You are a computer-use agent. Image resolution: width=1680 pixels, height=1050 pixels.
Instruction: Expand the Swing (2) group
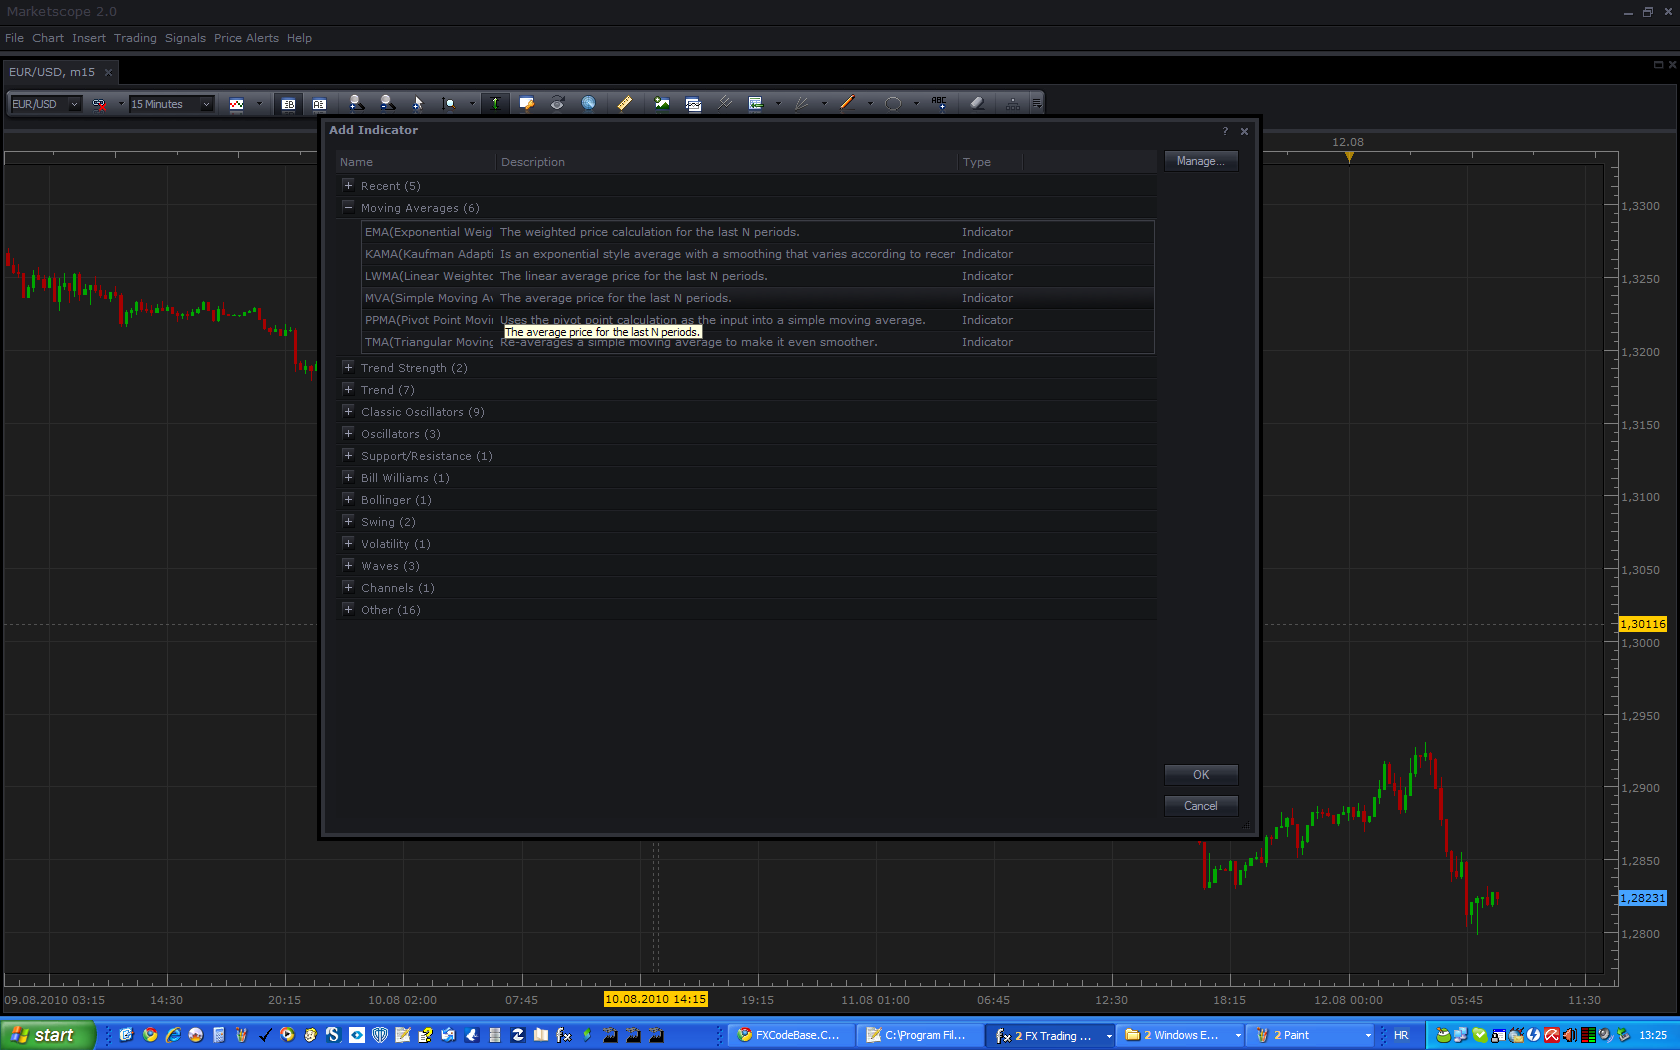[x=348, y=521]
